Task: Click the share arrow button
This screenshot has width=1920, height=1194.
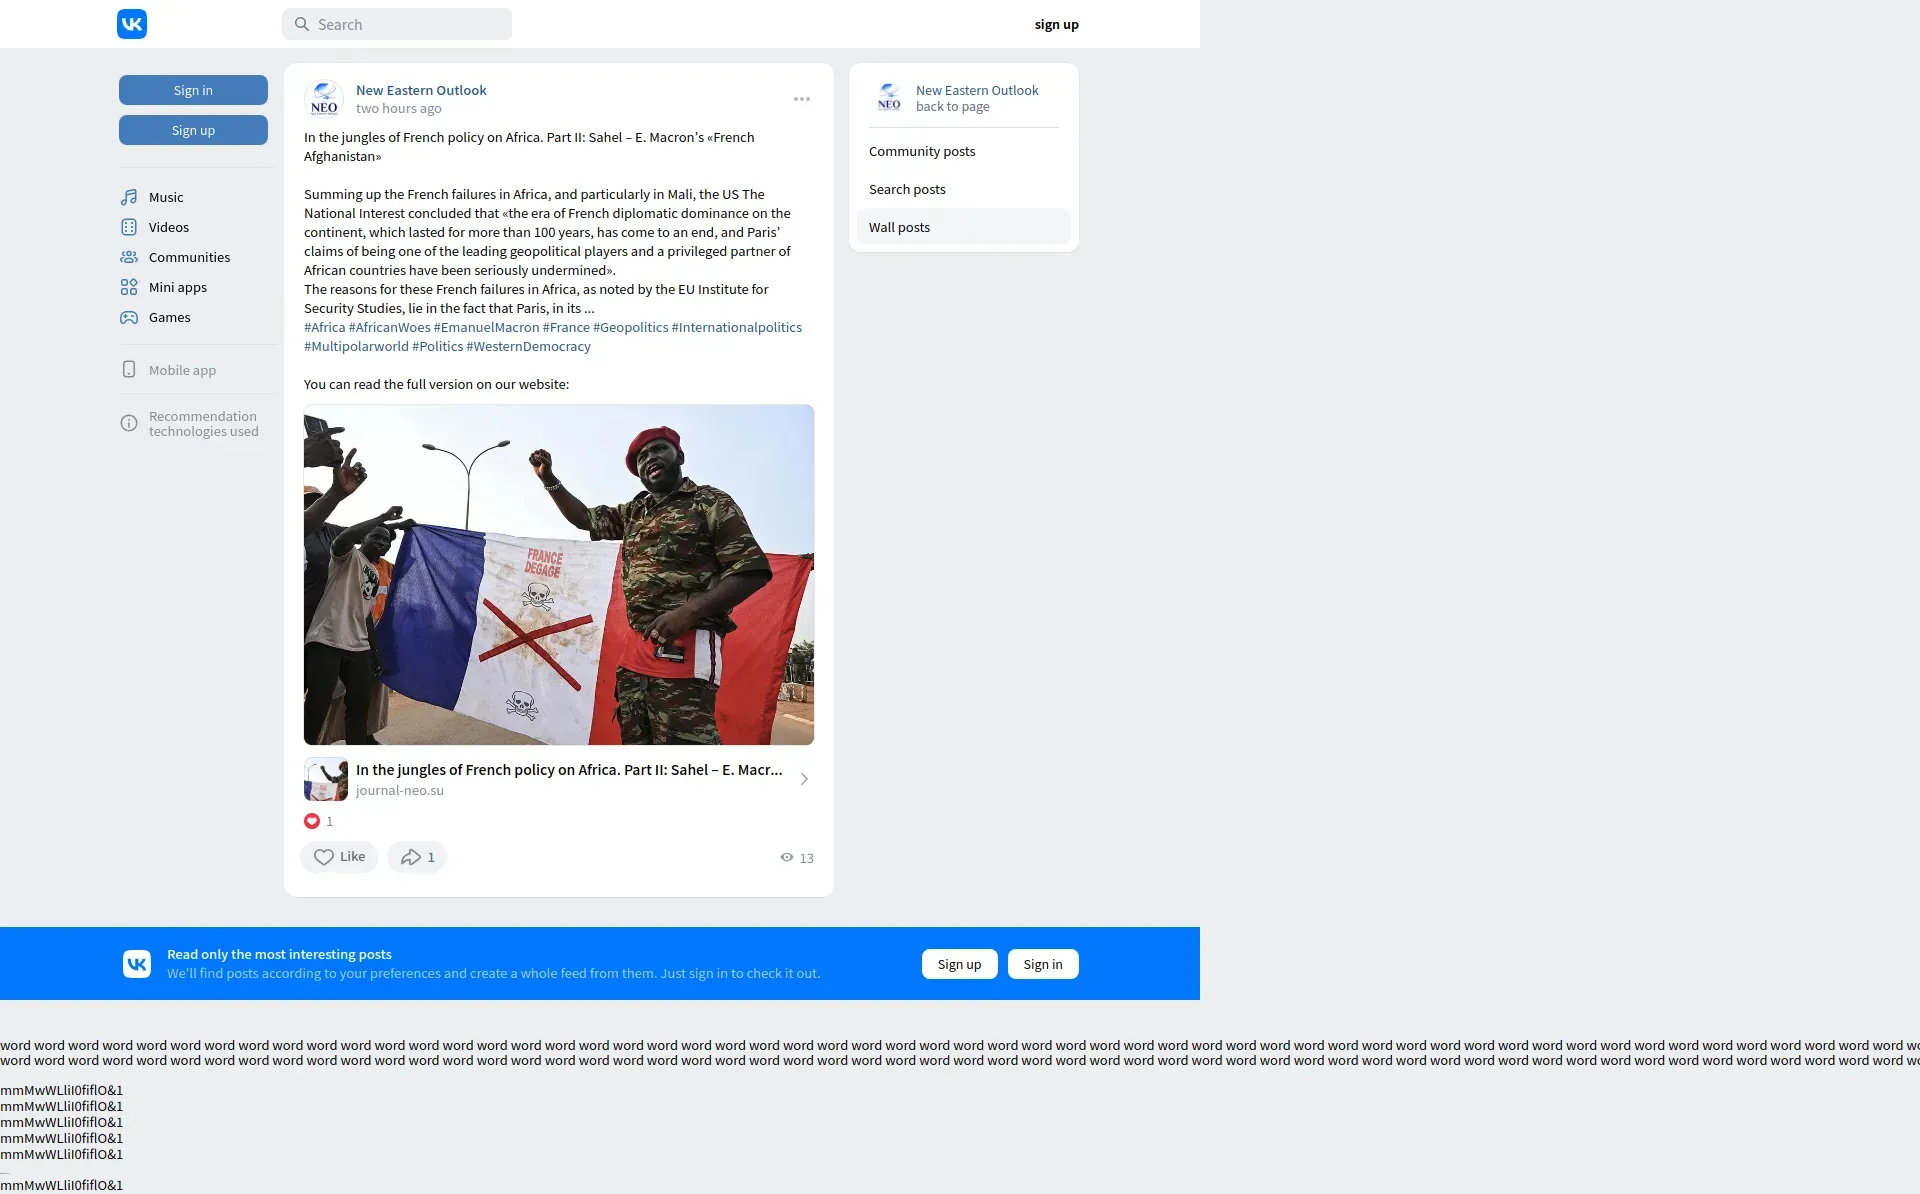Action: pos(416,857)
